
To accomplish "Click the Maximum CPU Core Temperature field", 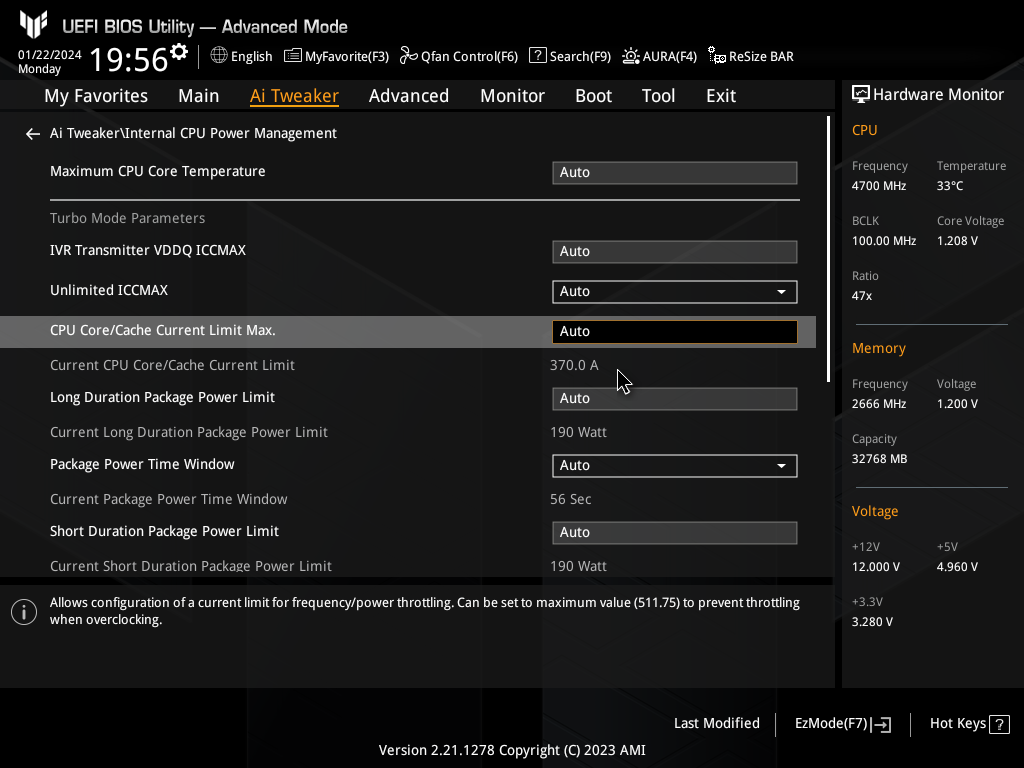I will (674, 173).
